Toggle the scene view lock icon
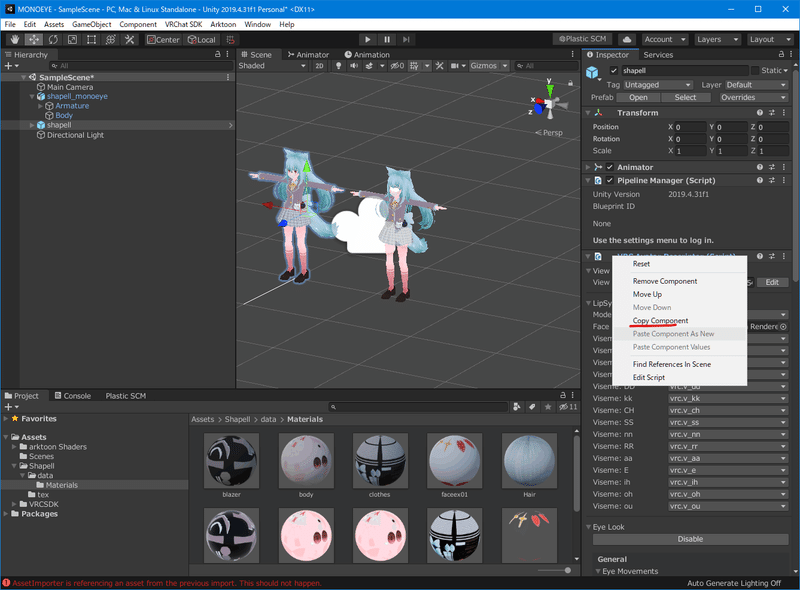The image size is (800, 590). point(570,83)
